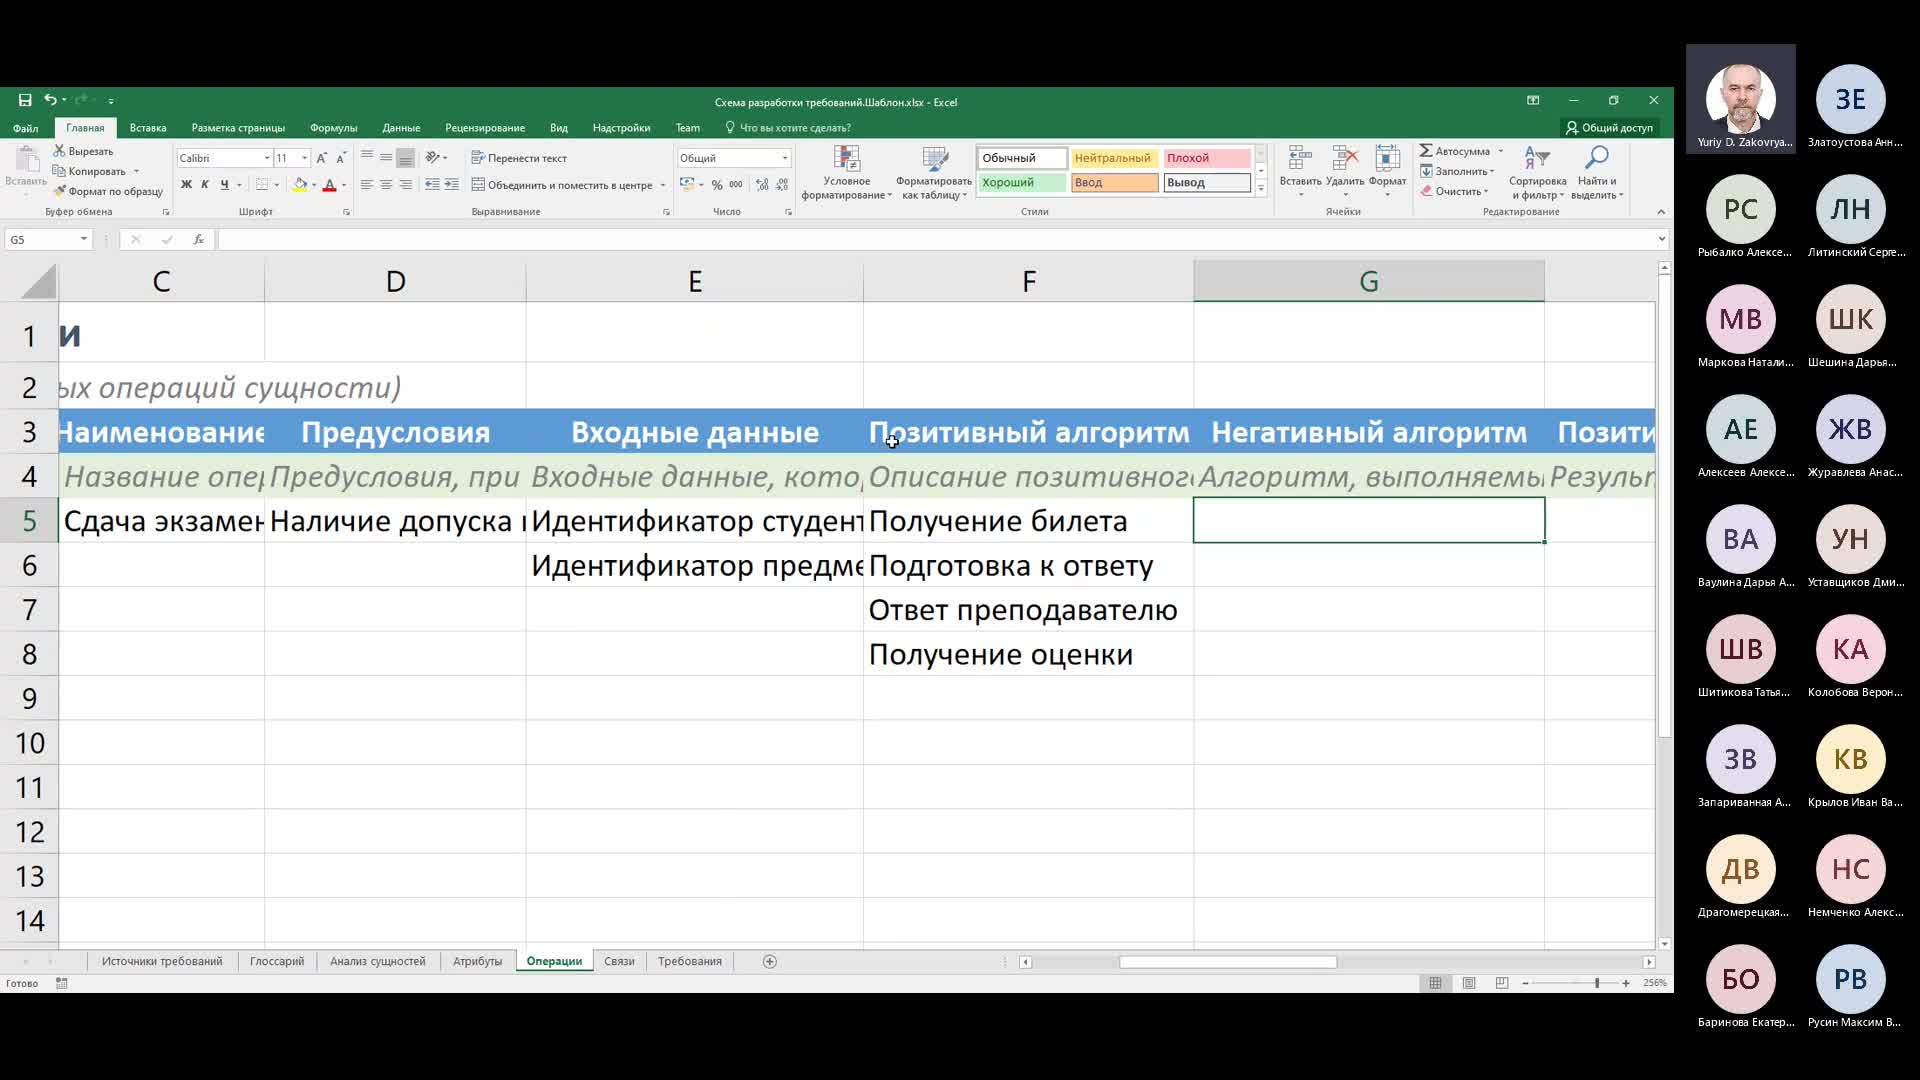This screenshot has height=1080, width=1920.
Task: Toggle underline Ч formatting
Action: pos(224,185)
